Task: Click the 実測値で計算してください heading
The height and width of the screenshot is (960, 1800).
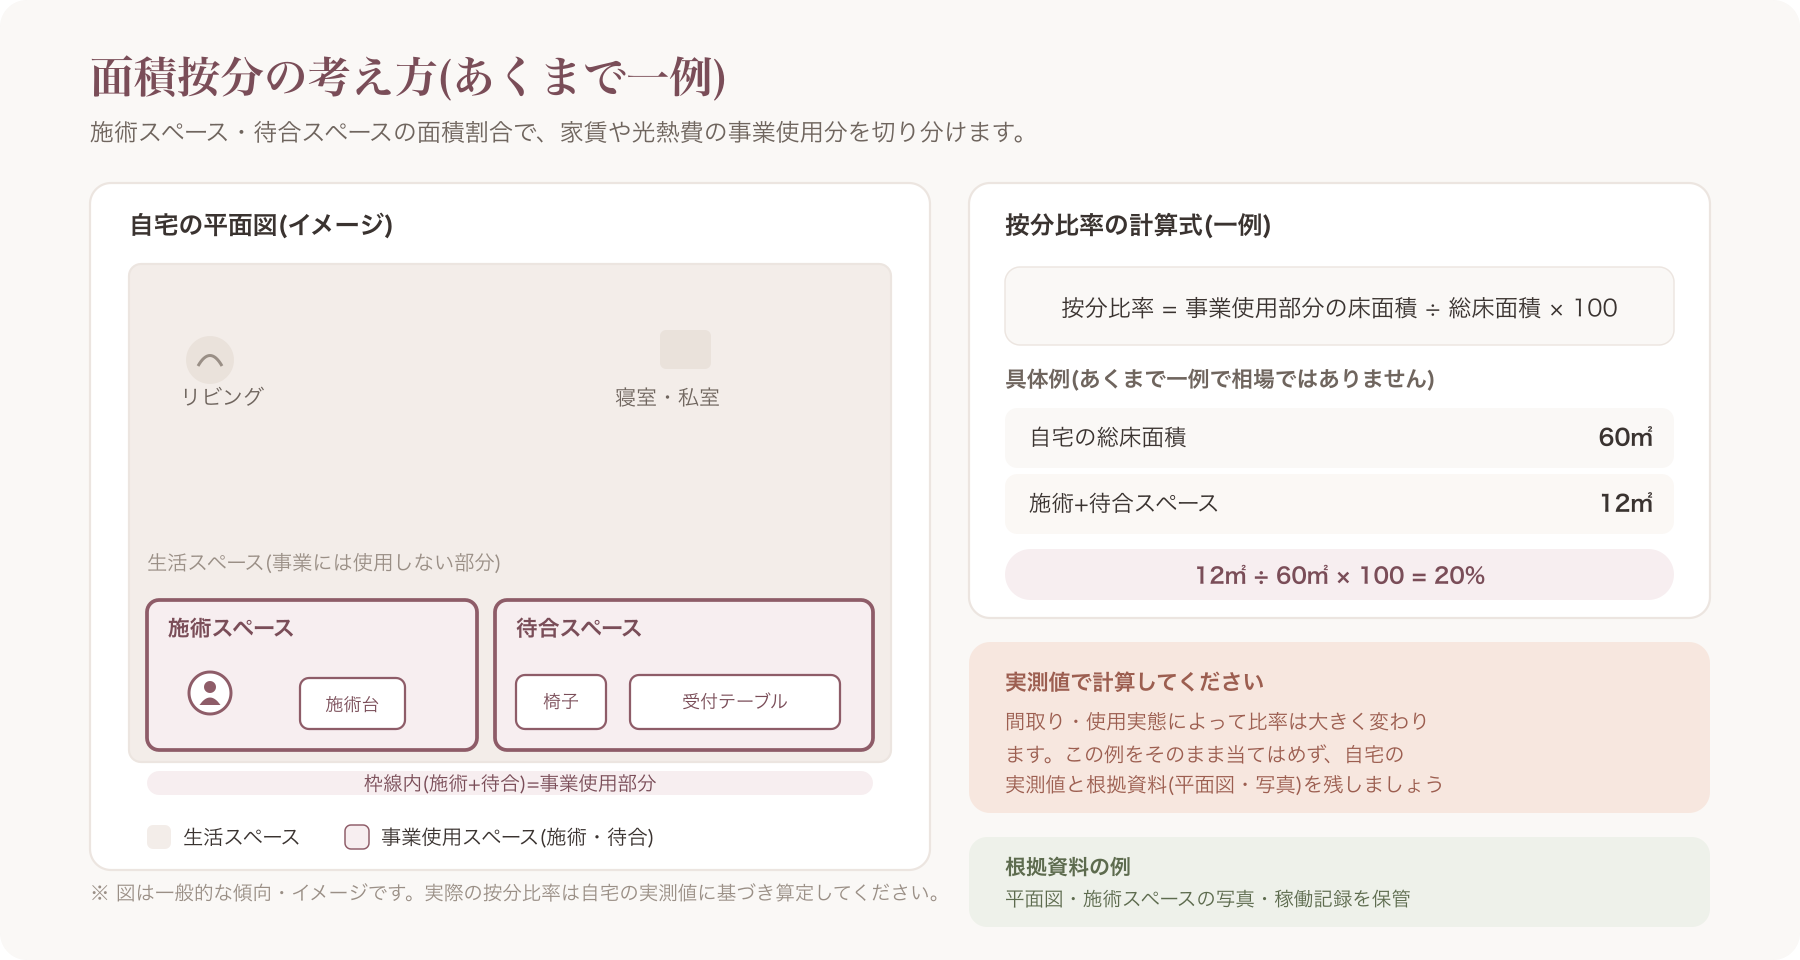Action: coord(1135,682)
